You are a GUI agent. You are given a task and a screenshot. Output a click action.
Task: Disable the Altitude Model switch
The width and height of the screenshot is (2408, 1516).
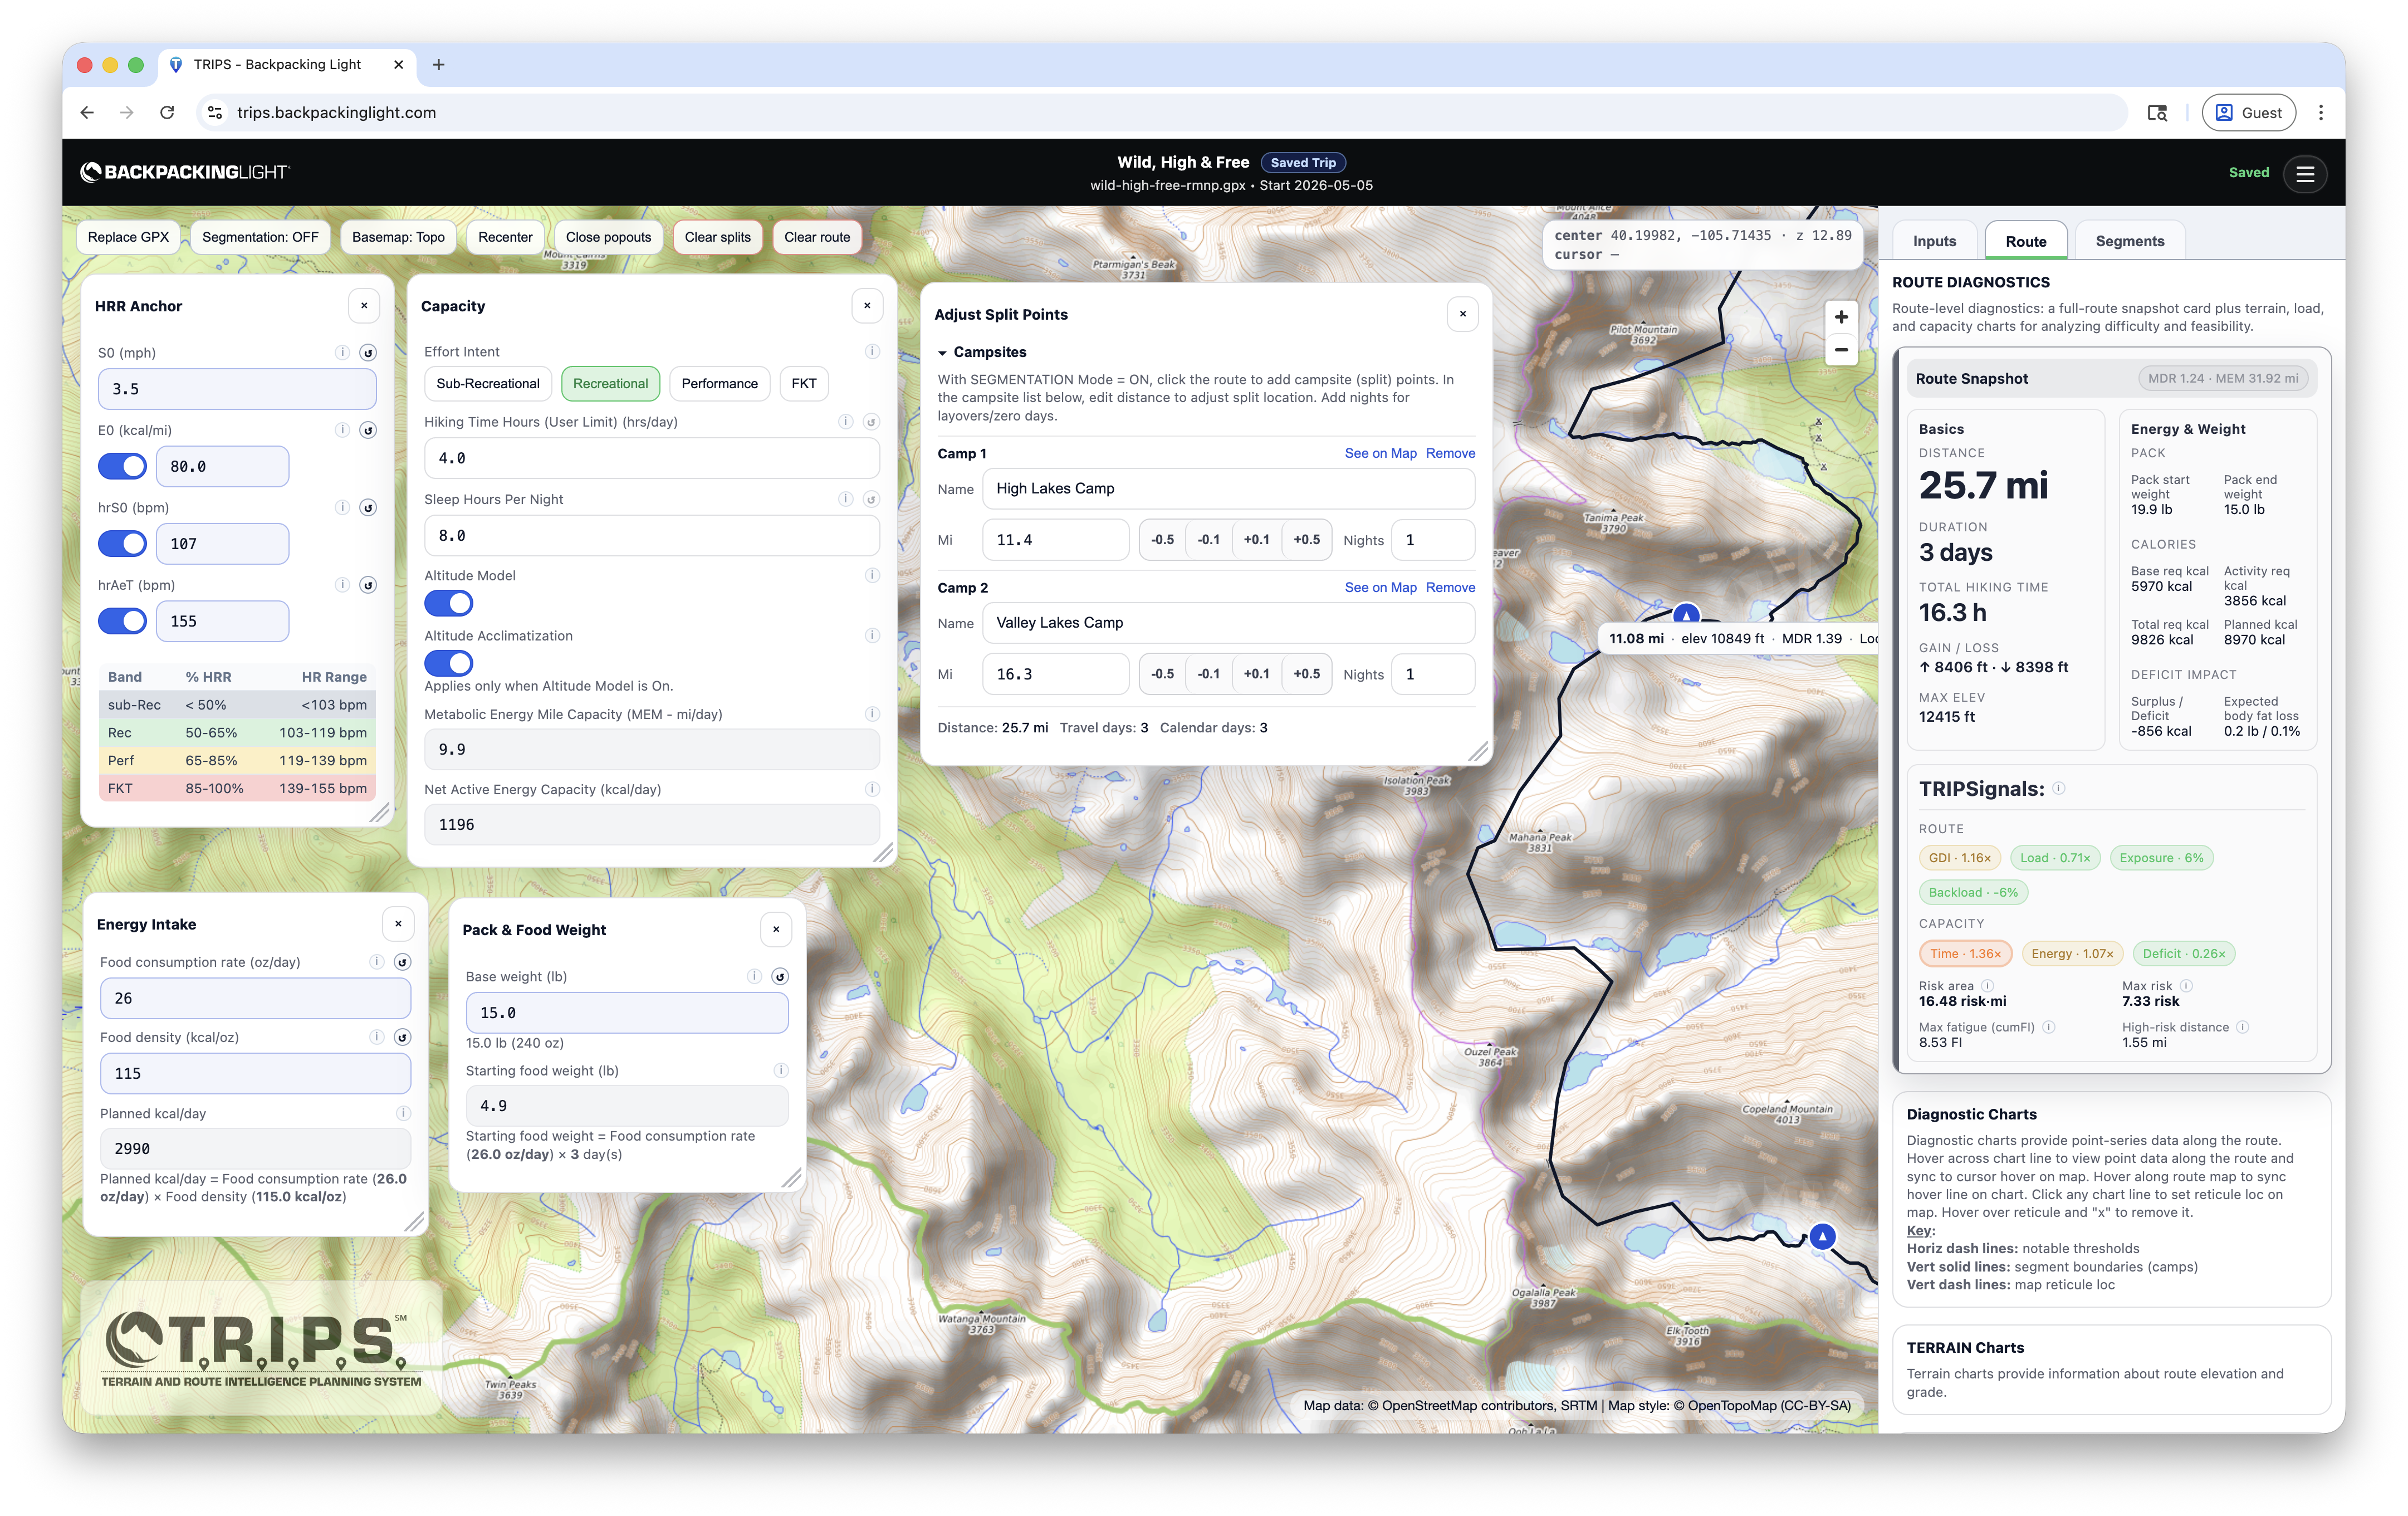(x=448, y=603)
